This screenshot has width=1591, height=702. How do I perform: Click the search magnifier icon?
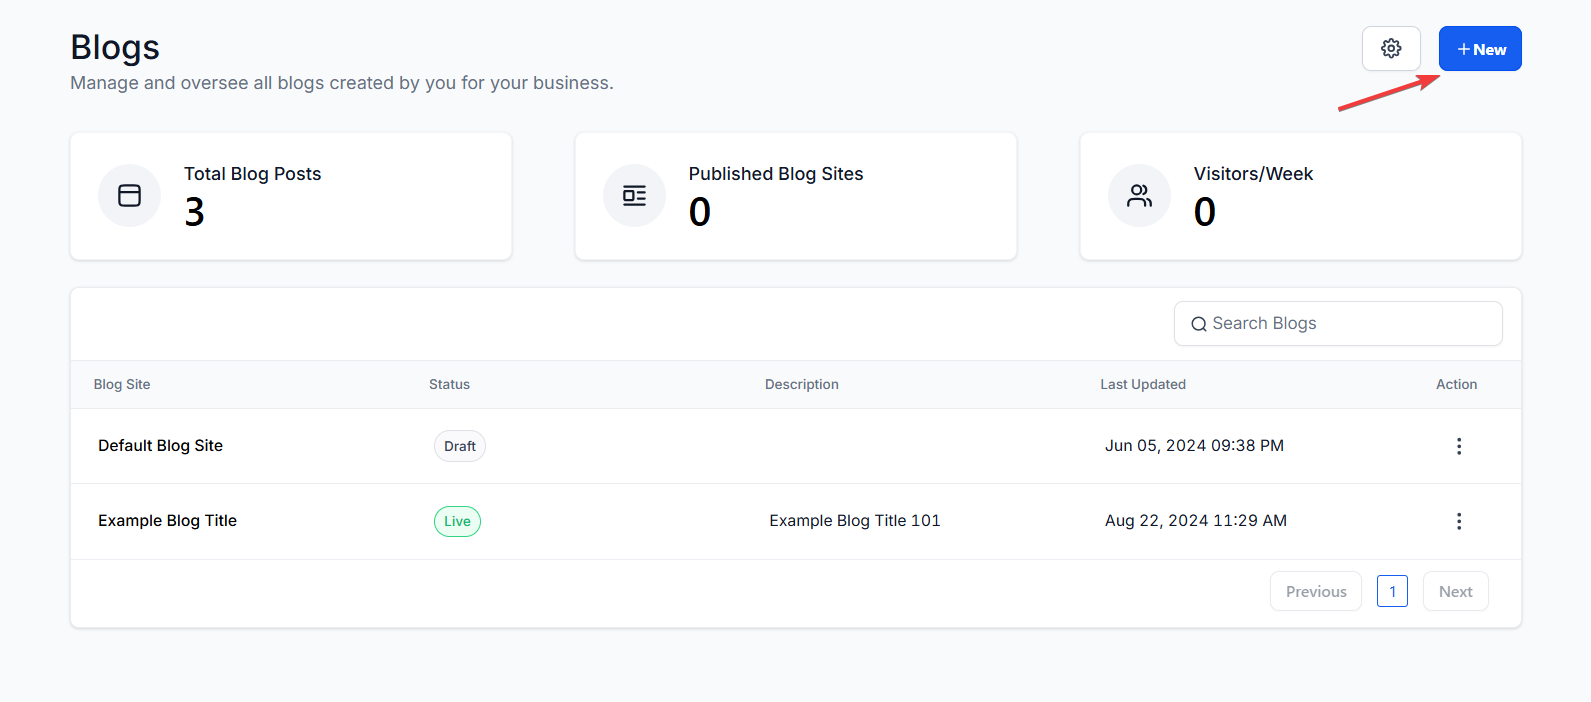click(1198, 324)
